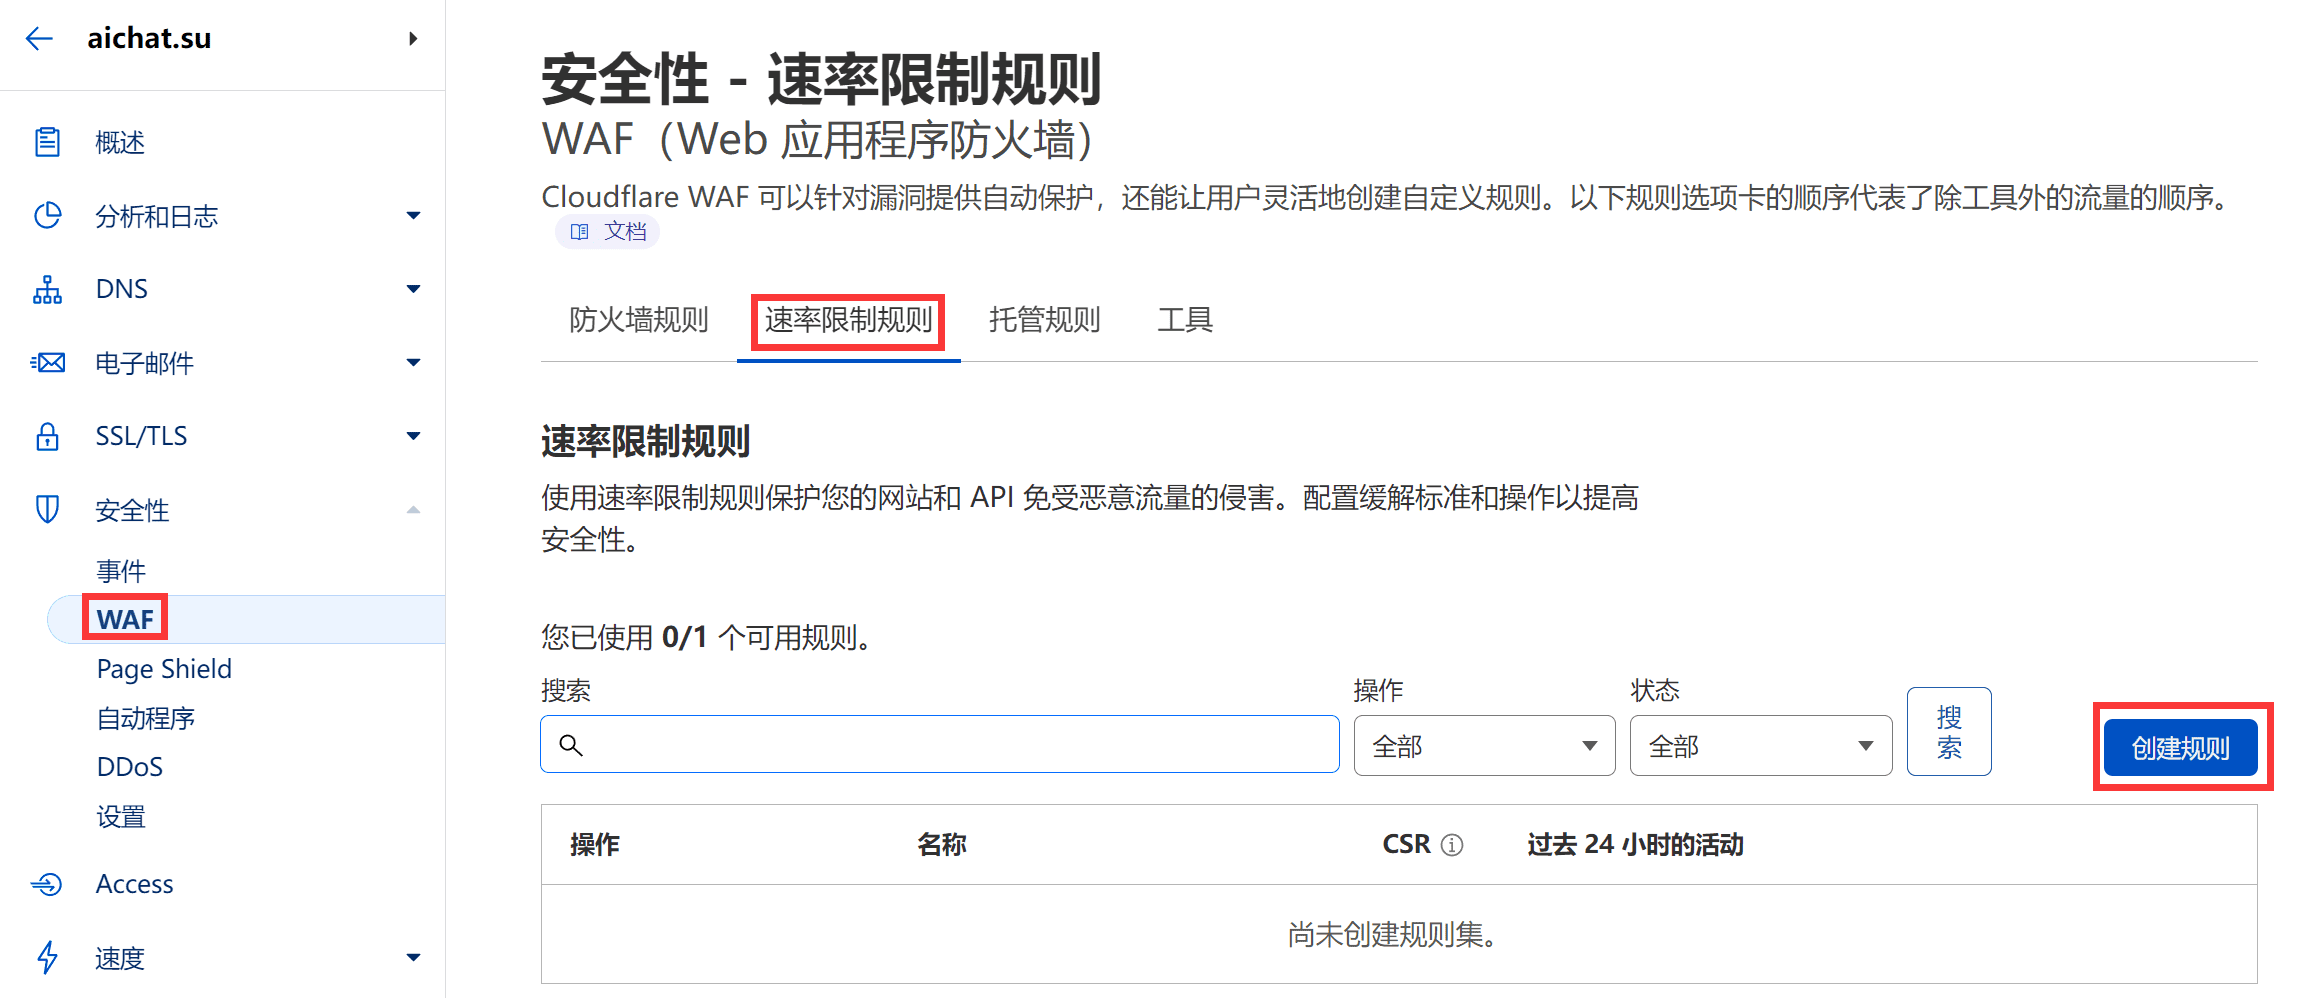The image size is (2308, 998).
Task: Expand the 分析和日志 section arrow
Action: tap(413, 216)
